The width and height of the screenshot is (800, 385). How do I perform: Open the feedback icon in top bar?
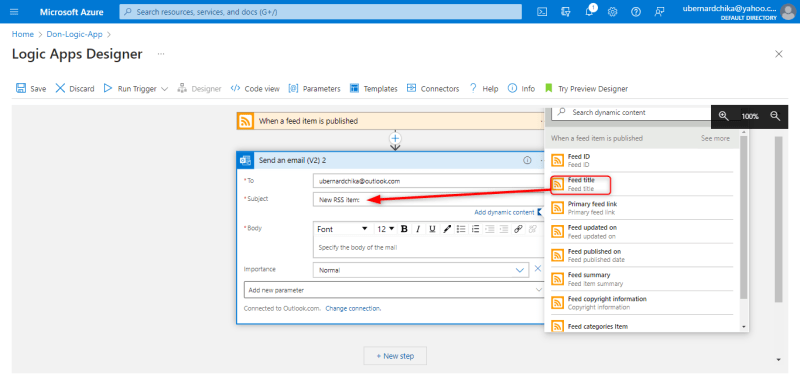tap(660, 12)
